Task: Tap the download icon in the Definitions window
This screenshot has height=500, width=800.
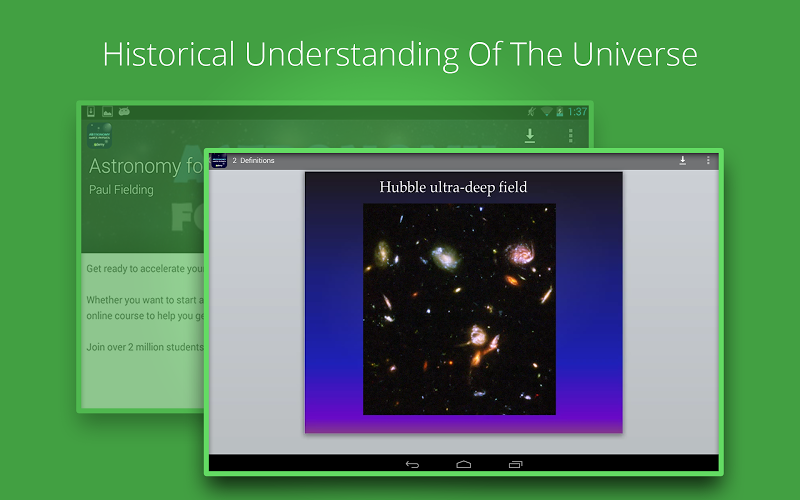Action: click(682, 161)
